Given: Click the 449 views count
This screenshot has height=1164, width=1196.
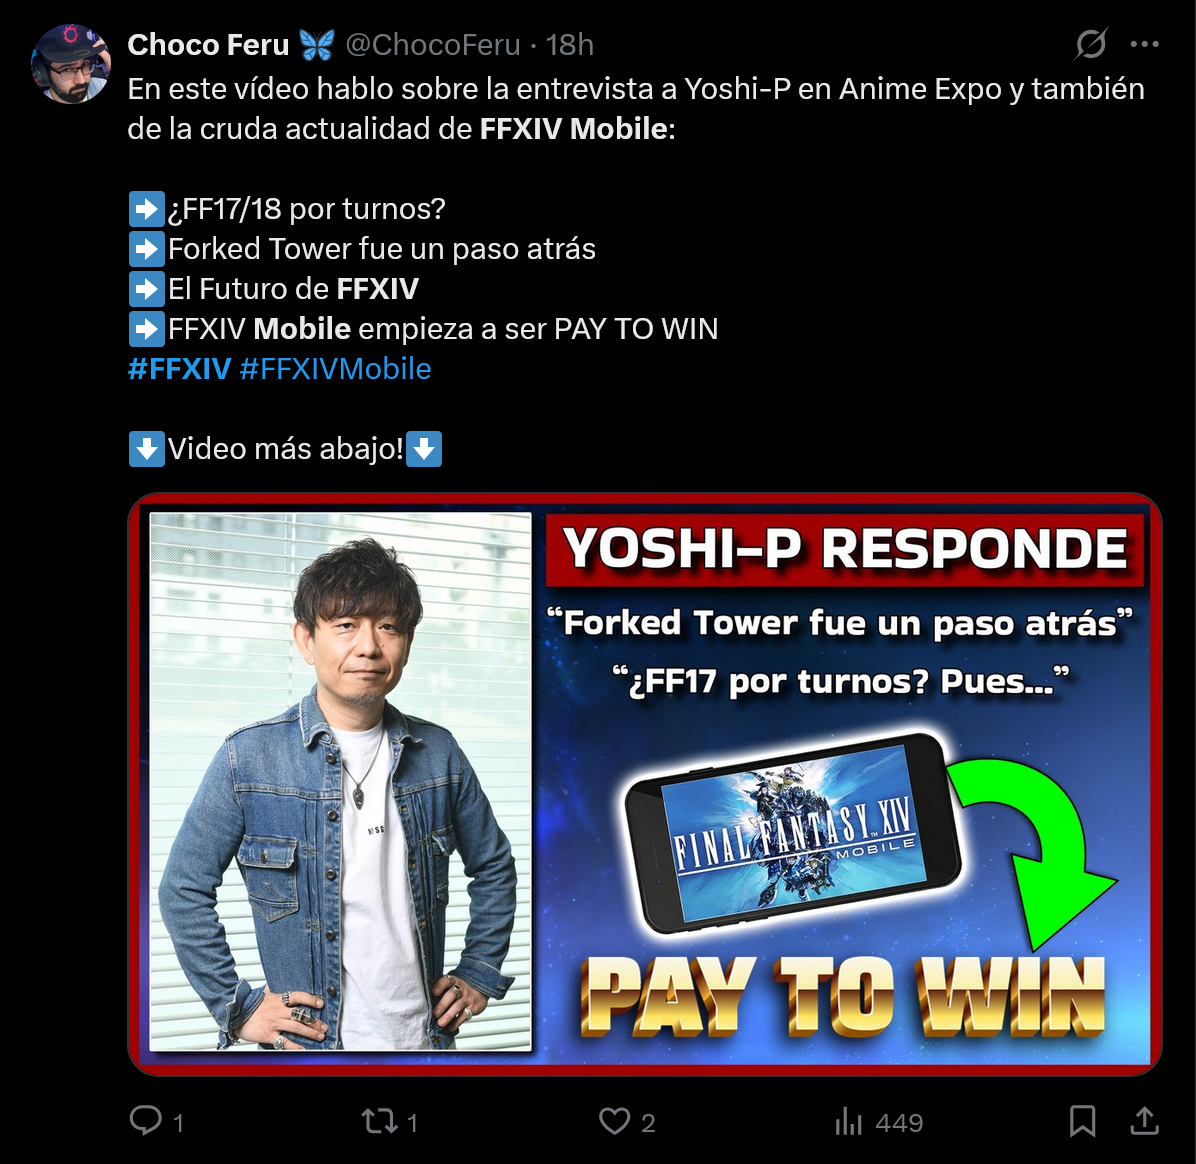Looking at the screenshot, I should [x=899, y=1123].
